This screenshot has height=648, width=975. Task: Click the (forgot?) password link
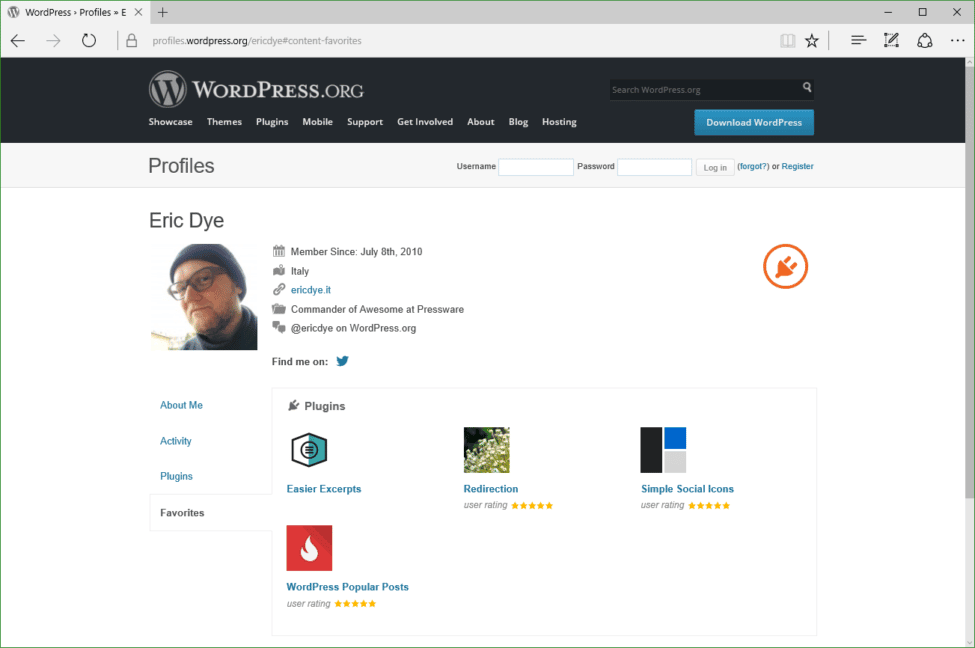click(x=753, y=166)
